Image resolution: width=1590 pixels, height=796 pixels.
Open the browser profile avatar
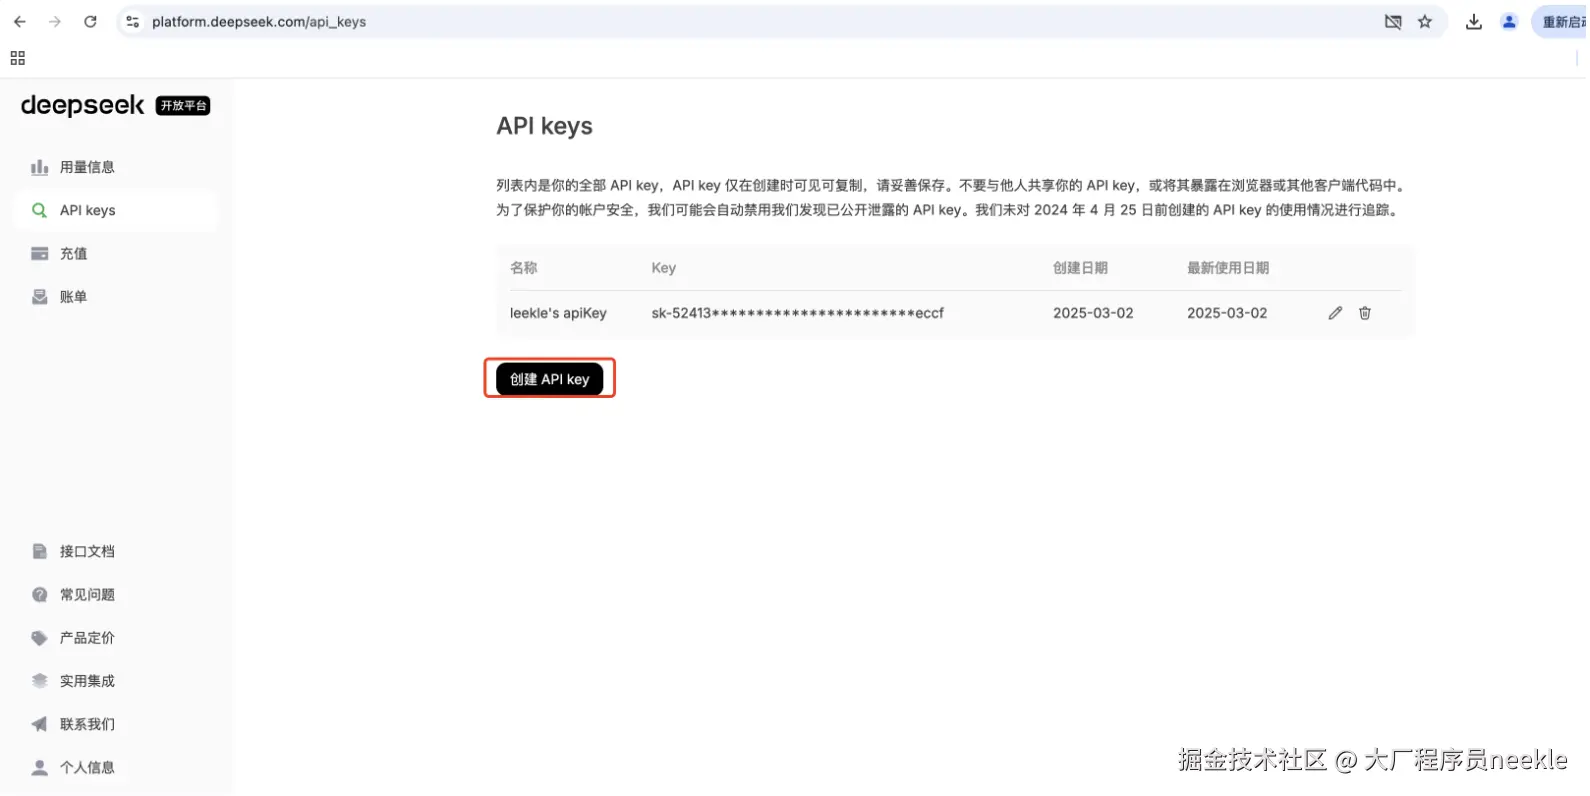pos(1509,22)
